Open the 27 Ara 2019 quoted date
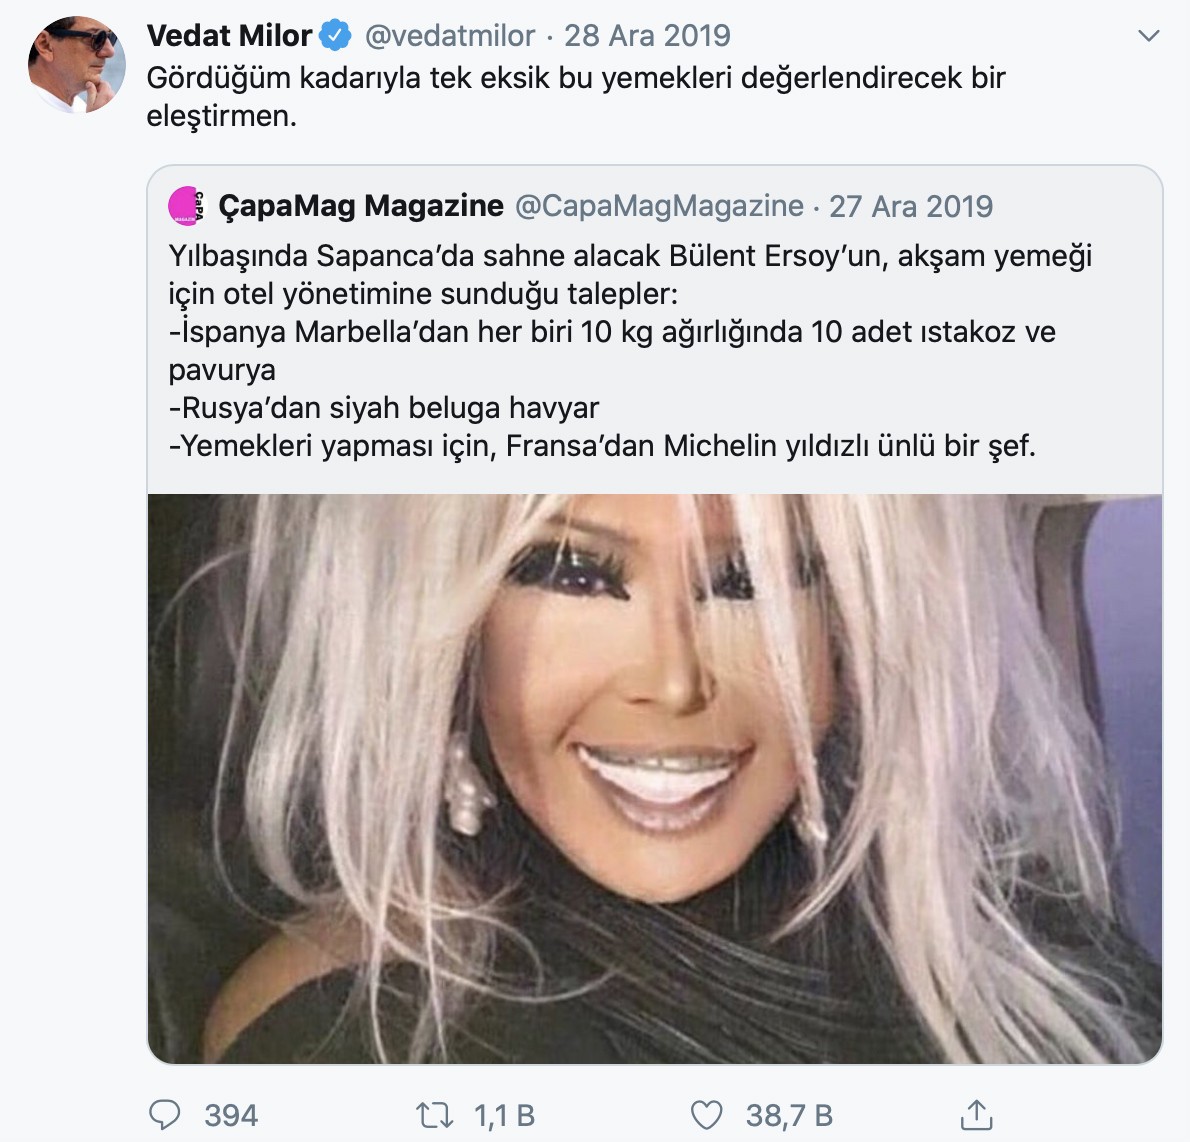Screen dimensions: 1190x1142 point(911,206)
